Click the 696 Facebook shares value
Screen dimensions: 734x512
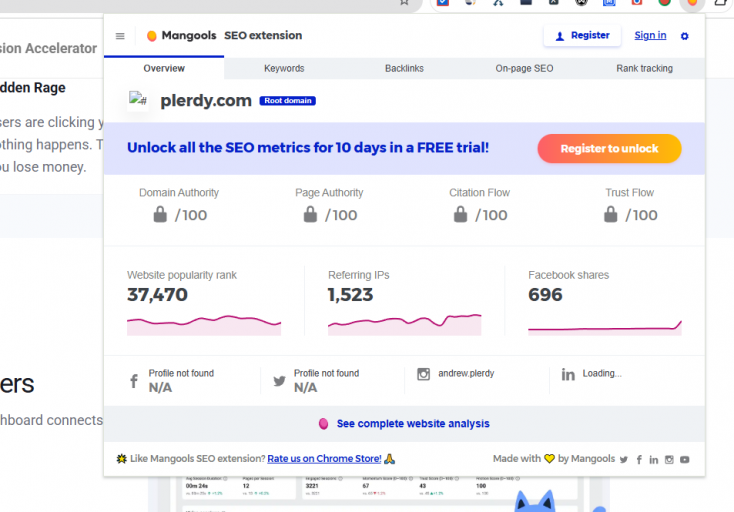point(545,295)
